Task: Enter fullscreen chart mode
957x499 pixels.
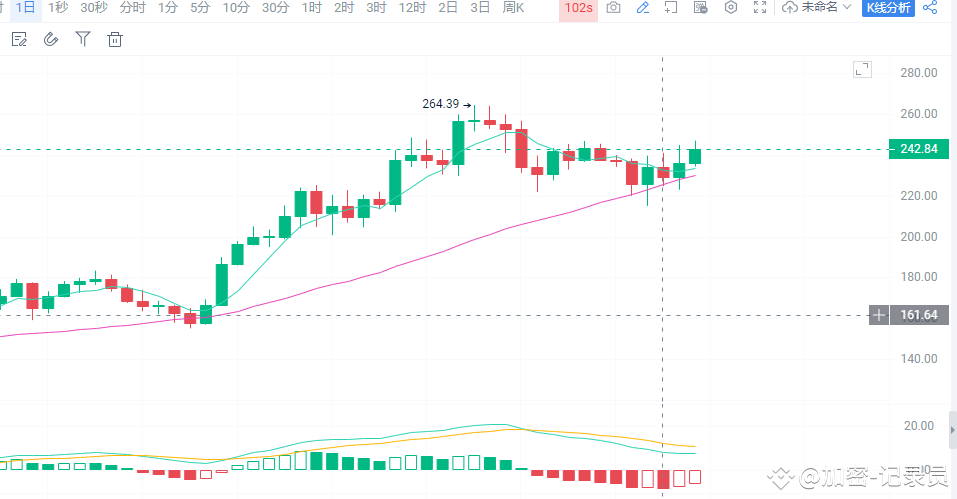Action: (x=760, y=8)
